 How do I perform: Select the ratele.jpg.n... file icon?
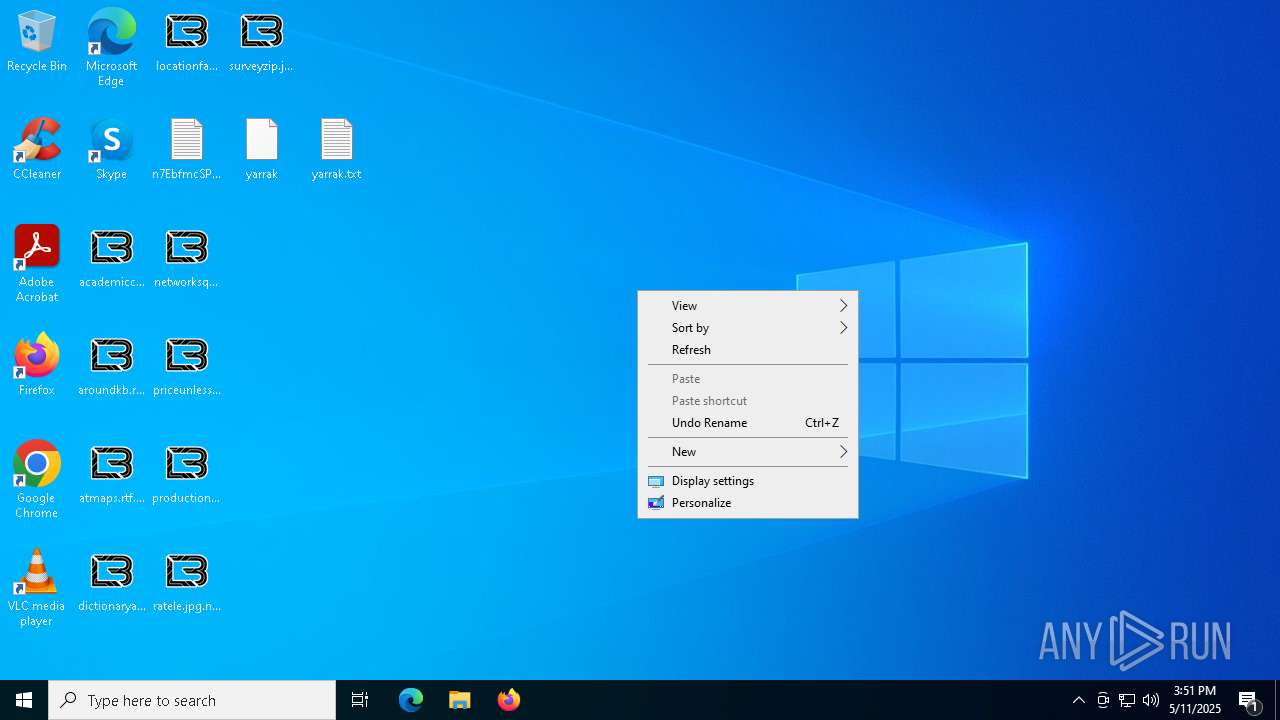187,582
